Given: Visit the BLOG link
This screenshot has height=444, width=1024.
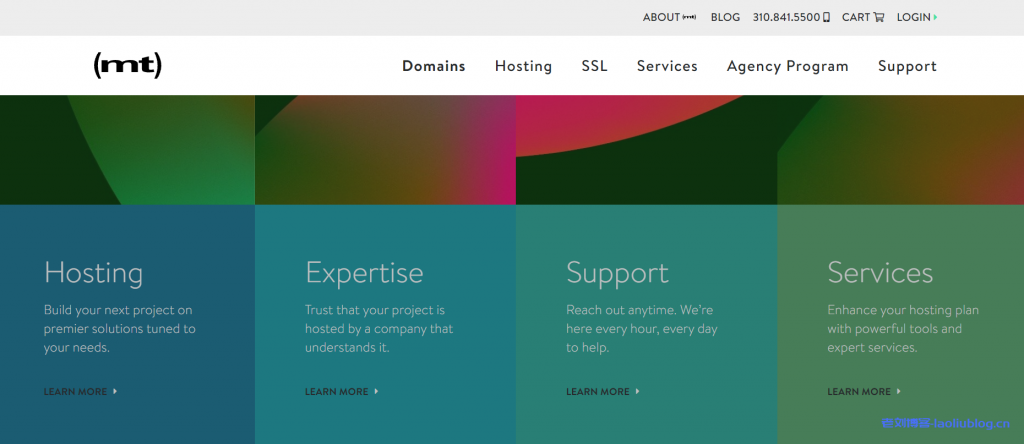Looking at the screenshot, I should 725,17.
